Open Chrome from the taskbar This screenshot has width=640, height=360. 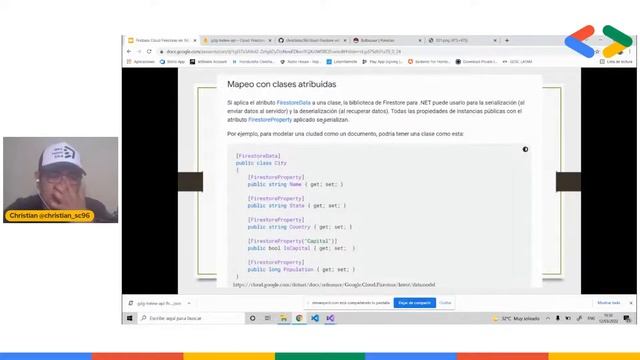click(299, 318)
